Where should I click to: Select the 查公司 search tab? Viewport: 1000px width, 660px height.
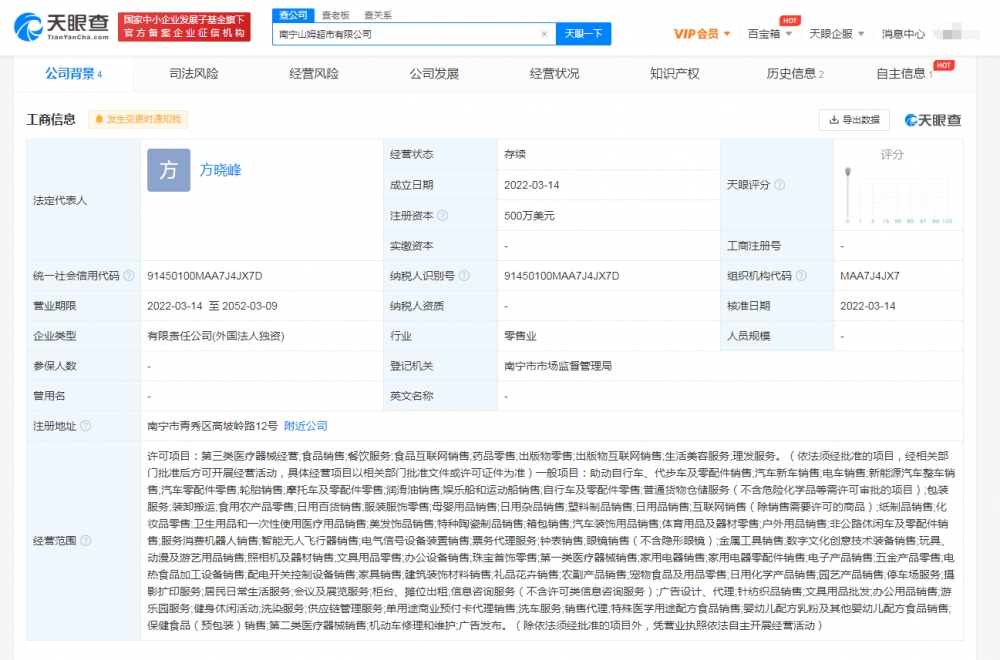pyautogui.click(x=293, y=15)
